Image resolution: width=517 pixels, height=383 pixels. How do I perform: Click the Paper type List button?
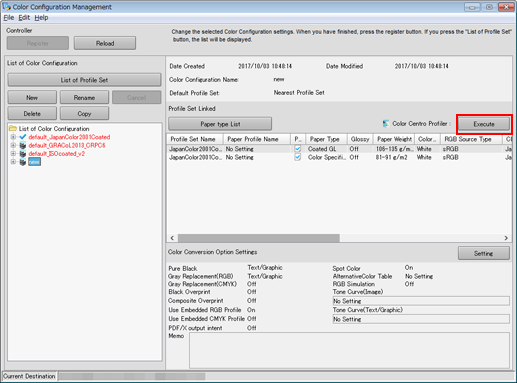[x=220, y=124]
